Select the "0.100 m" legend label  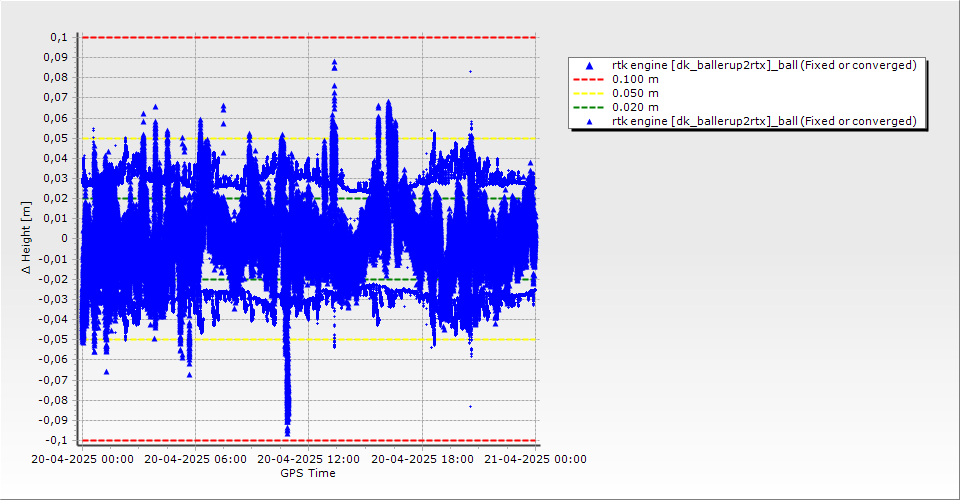636,79
